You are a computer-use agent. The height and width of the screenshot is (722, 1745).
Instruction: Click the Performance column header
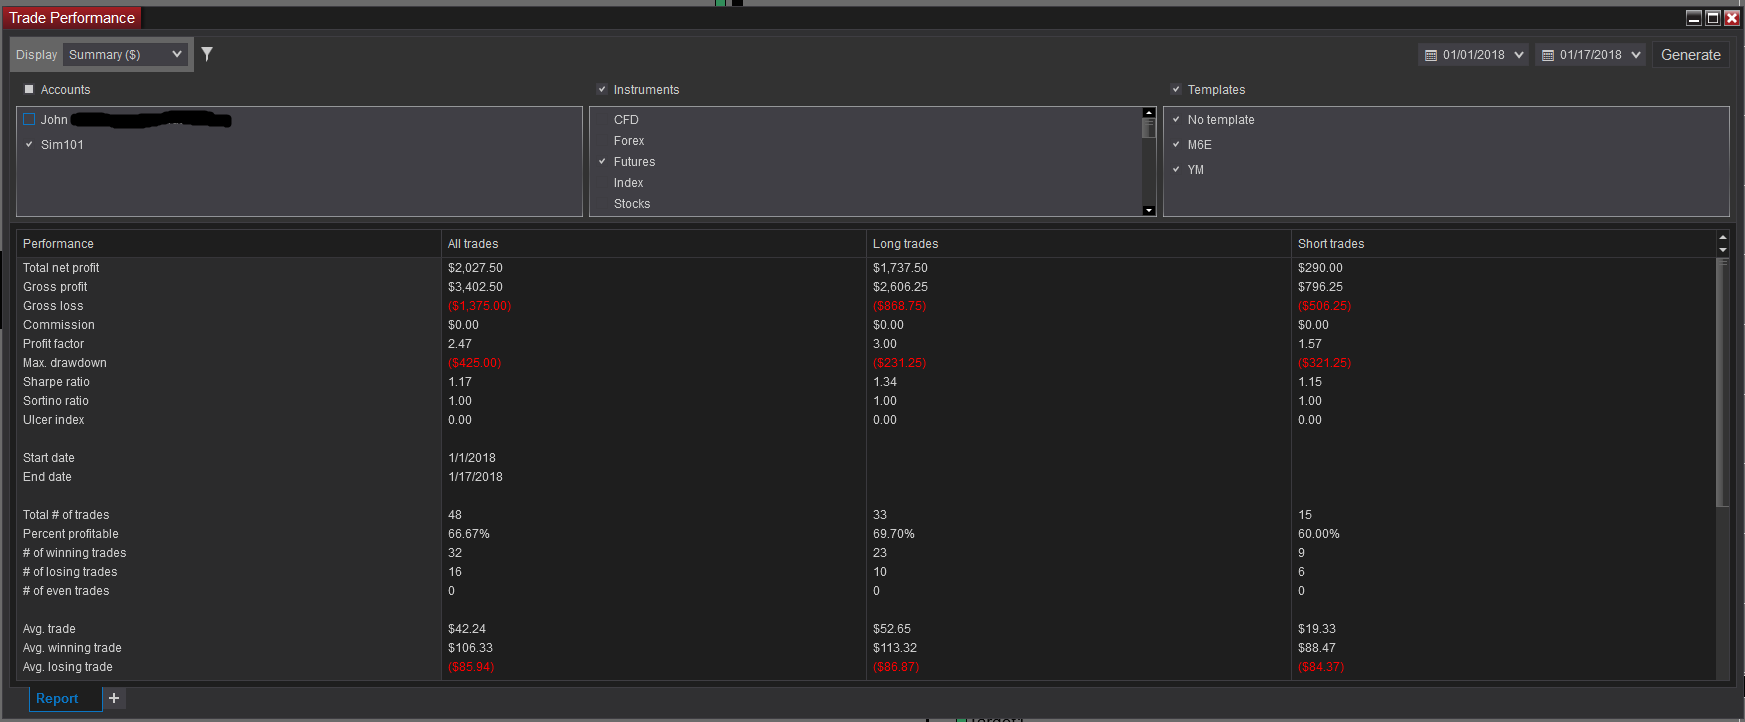(x=229, y=244)
